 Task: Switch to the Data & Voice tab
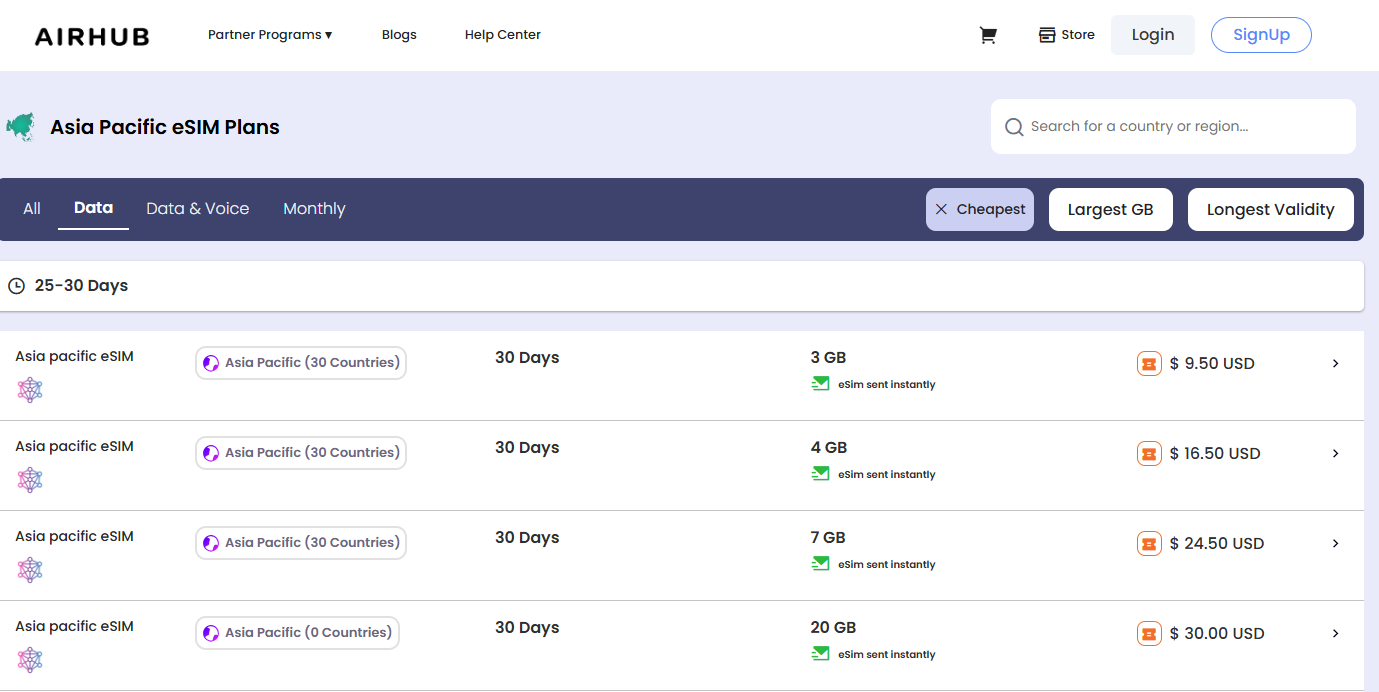pos(197,209)
